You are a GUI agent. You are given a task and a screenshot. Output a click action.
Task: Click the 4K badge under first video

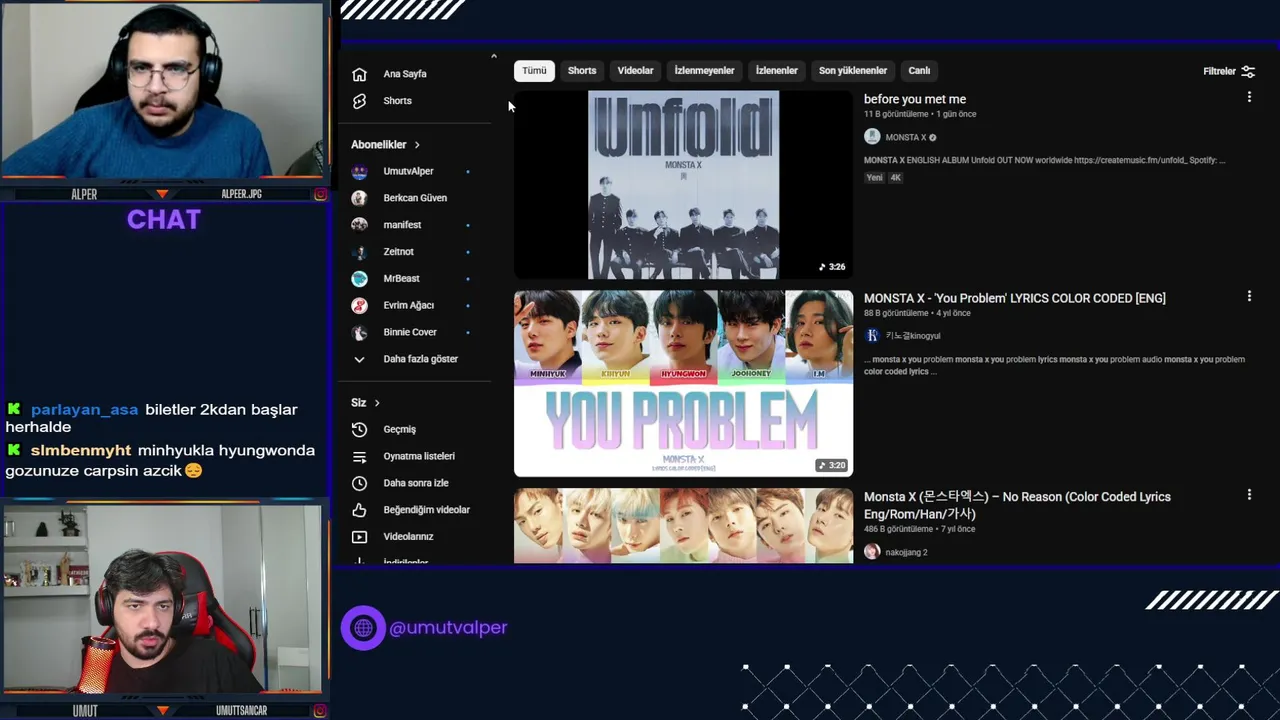896,178
